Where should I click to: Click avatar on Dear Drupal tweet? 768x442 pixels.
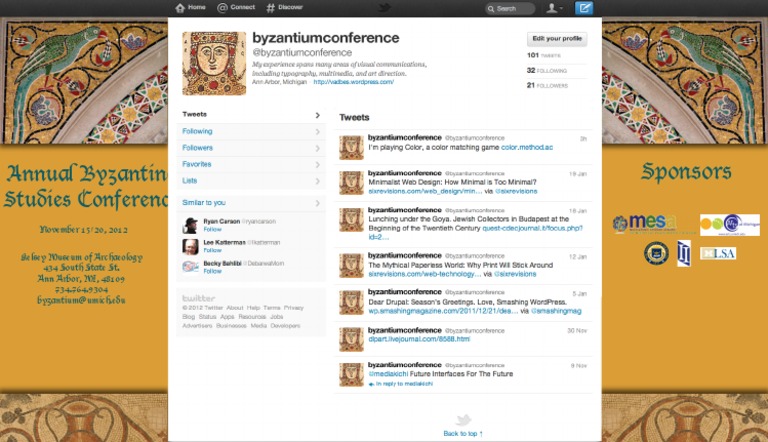point(351,302)
